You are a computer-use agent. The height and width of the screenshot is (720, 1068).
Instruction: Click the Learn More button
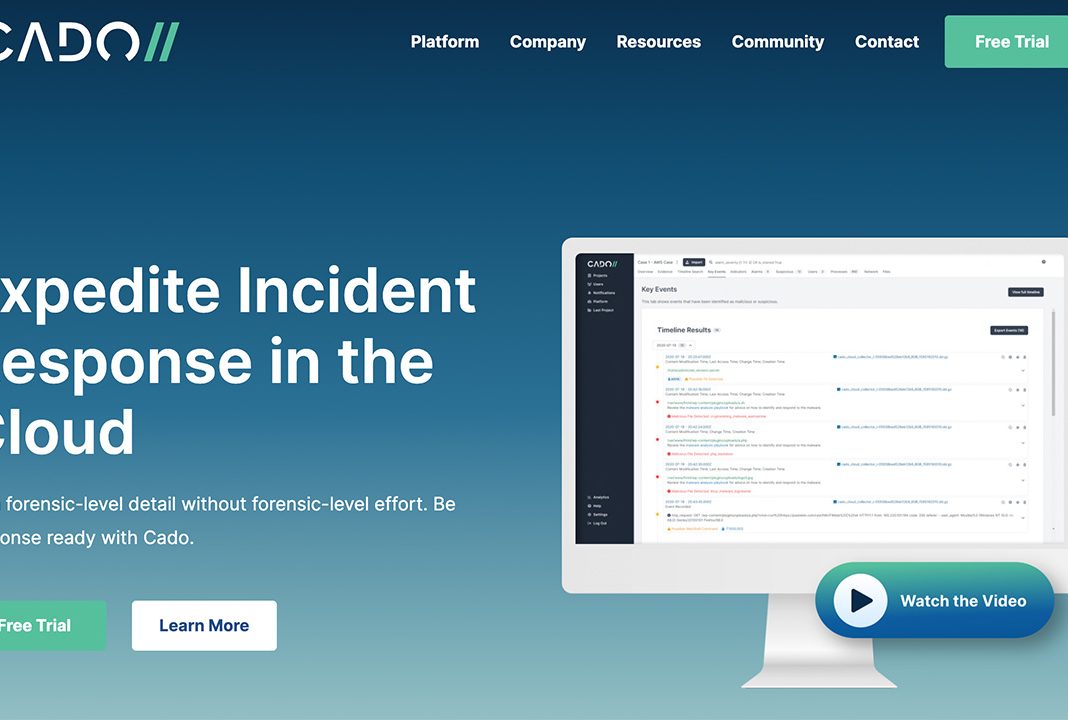point(204,625)
